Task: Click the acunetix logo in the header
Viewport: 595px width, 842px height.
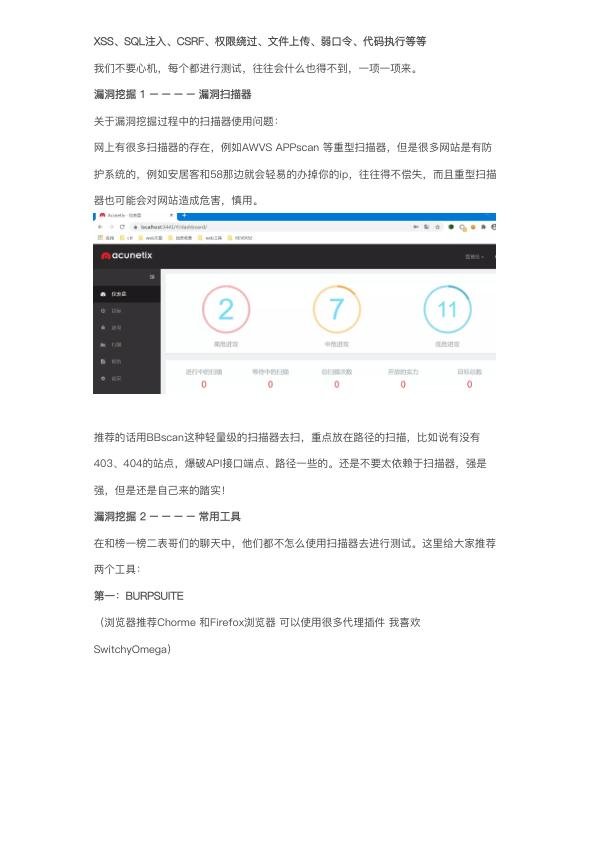Action: [127, 256]
